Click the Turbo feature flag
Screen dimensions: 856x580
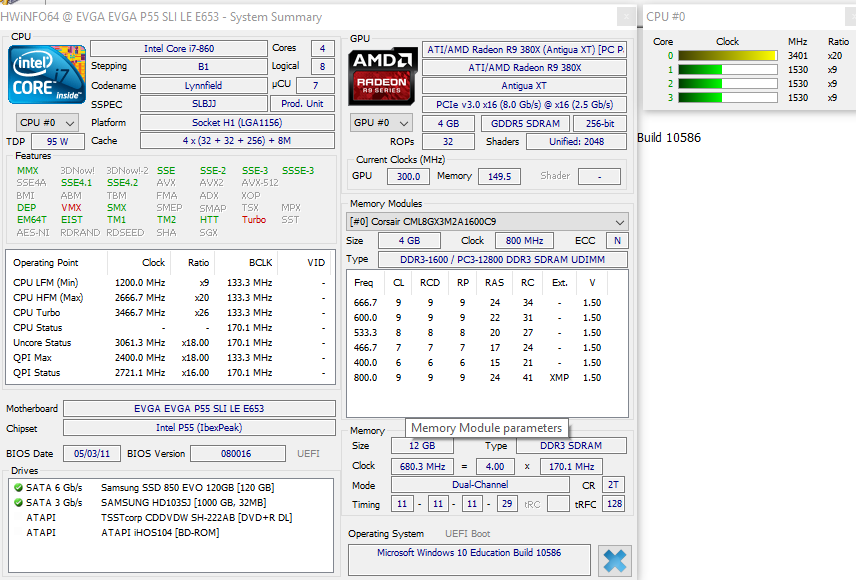pyautogui.click(x=254, y=220)
